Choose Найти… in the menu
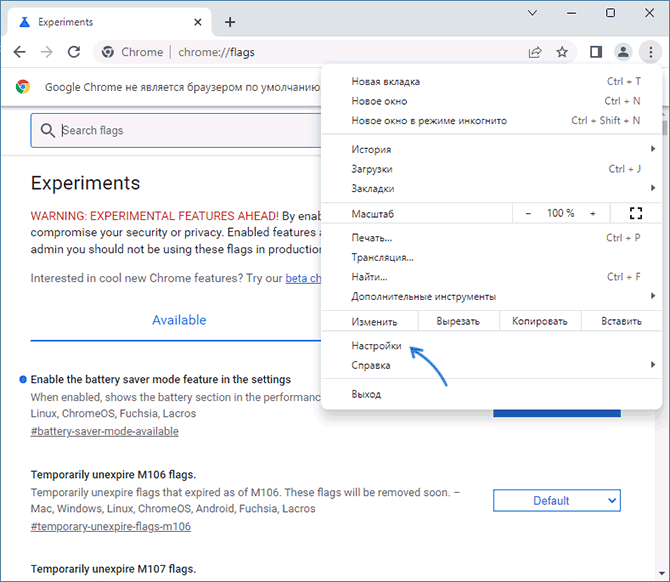The height and width of the screenshot is (582, 670). pos(491,277)
